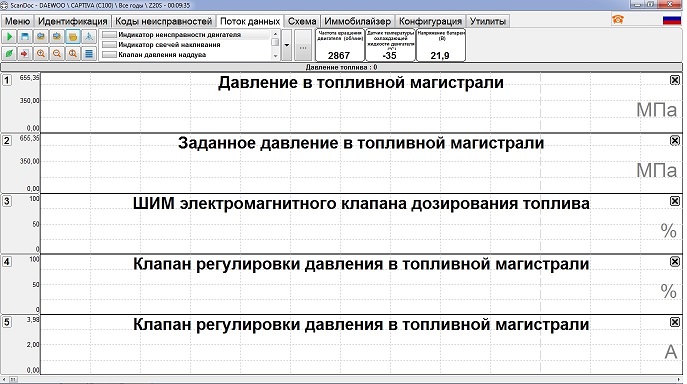This screenshot has height=384, width=687.
Task: Click the title Заданное давление в топливной магистрали
Action: coord(361,143)
